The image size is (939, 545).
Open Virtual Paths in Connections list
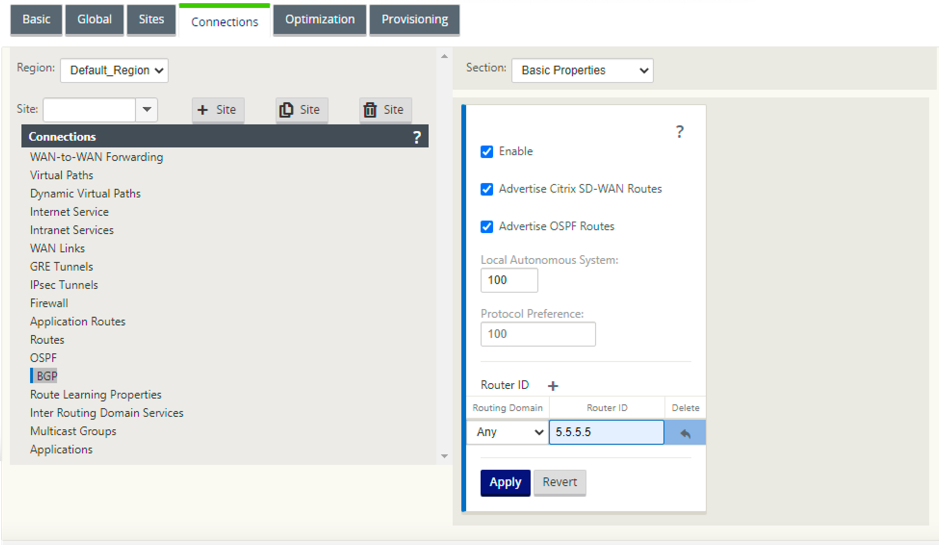[x=62, y=175]
